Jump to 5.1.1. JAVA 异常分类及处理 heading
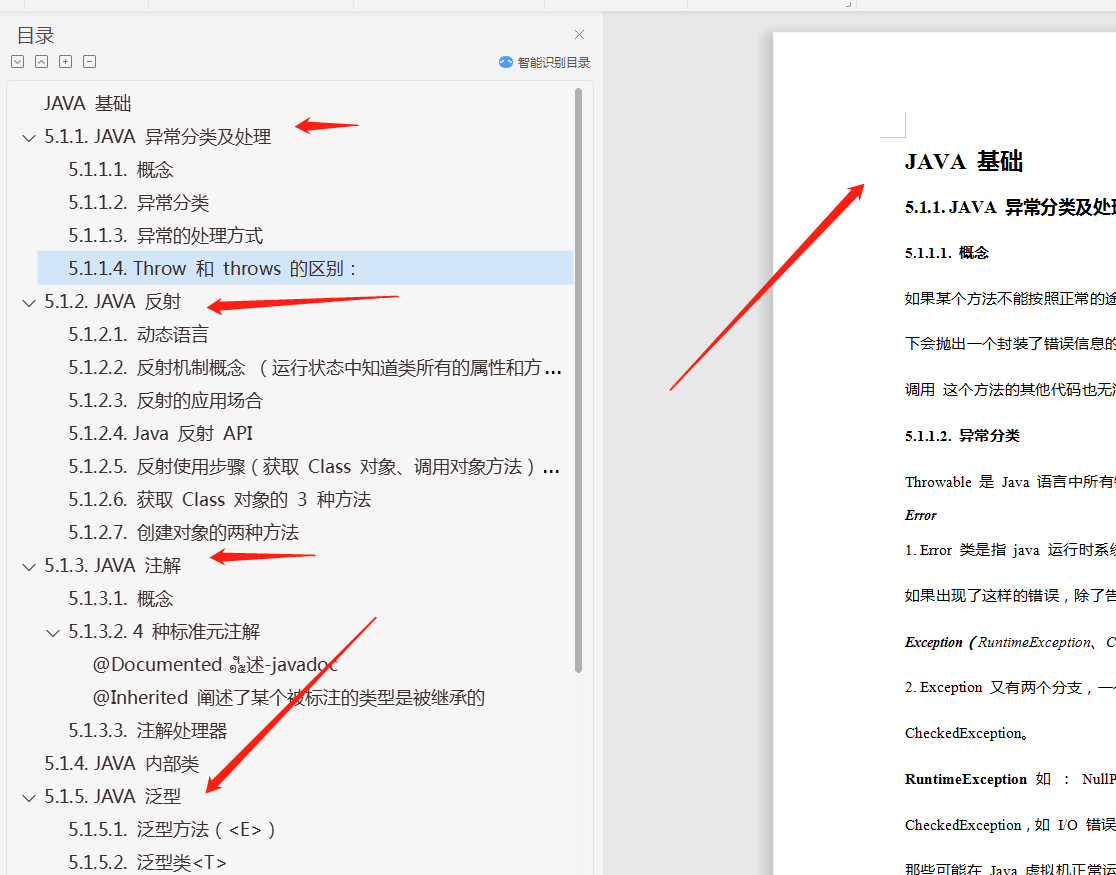This screenshot has width=1116, height=875. click(157, 137)
